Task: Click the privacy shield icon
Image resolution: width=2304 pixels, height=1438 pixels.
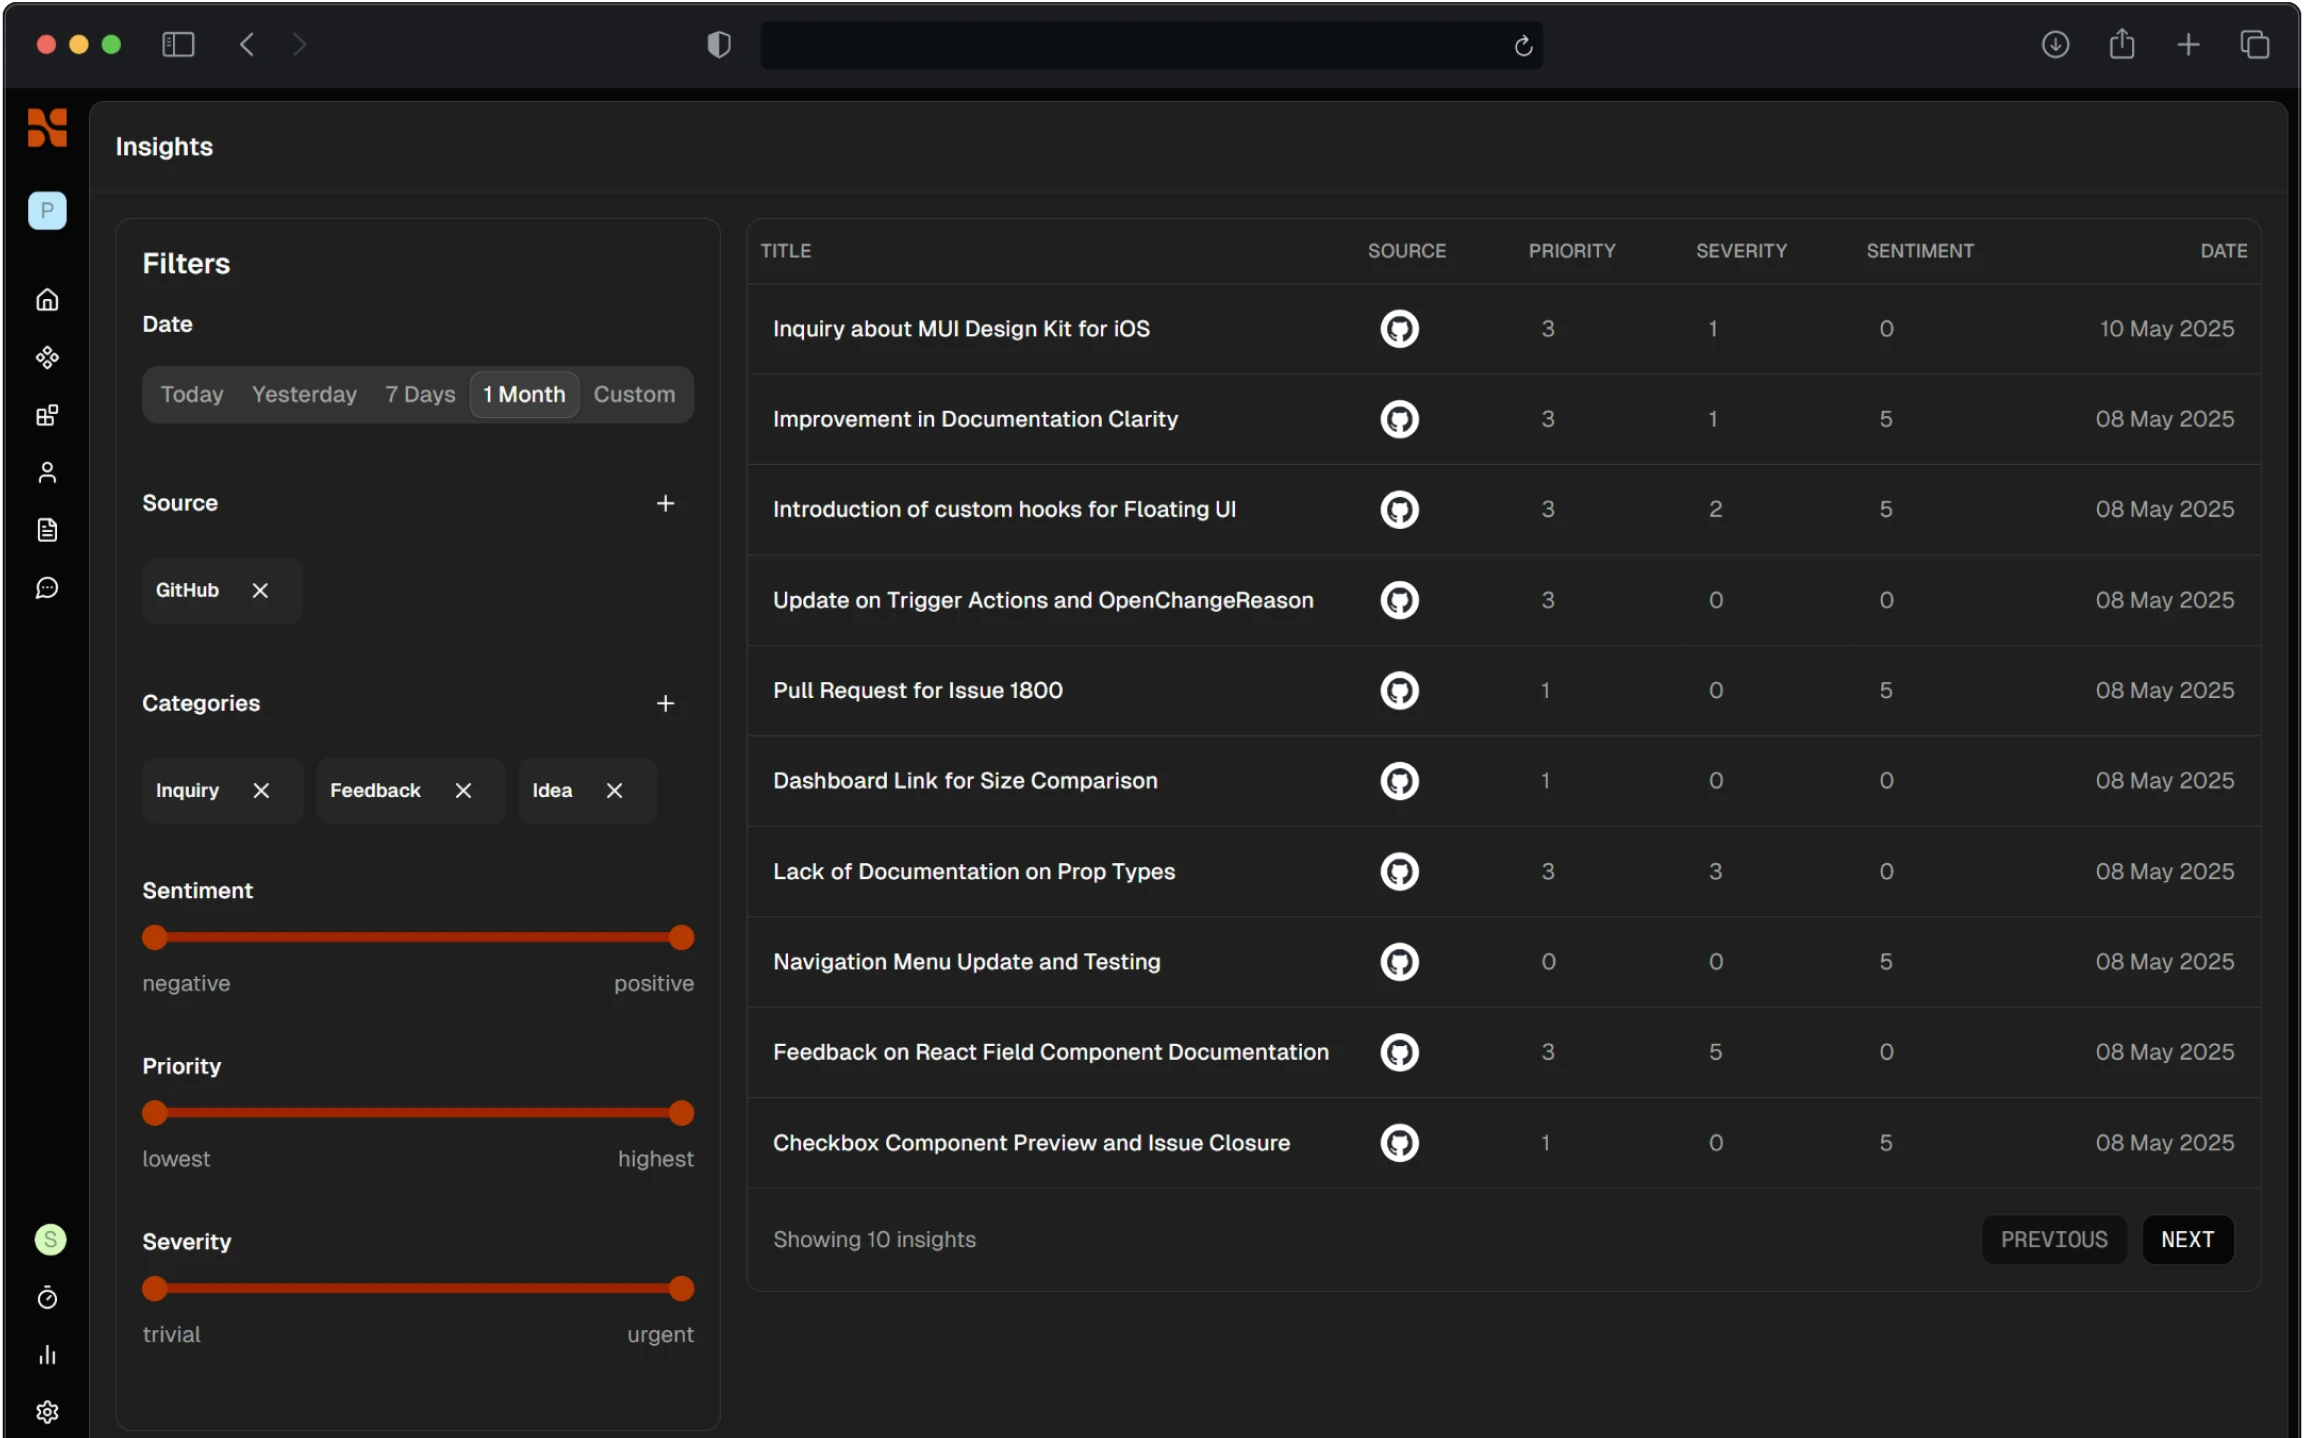Action: click(718, 44)
